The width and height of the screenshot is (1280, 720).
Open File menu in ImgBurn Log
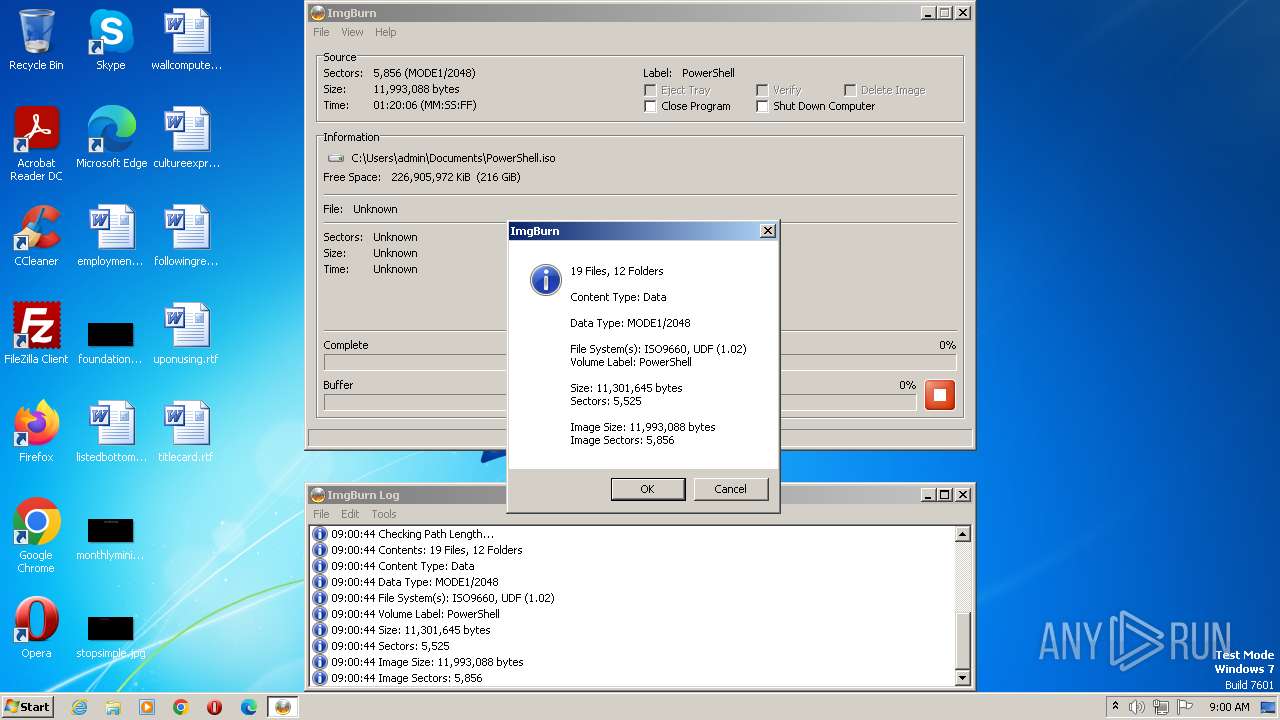[321, 514]
